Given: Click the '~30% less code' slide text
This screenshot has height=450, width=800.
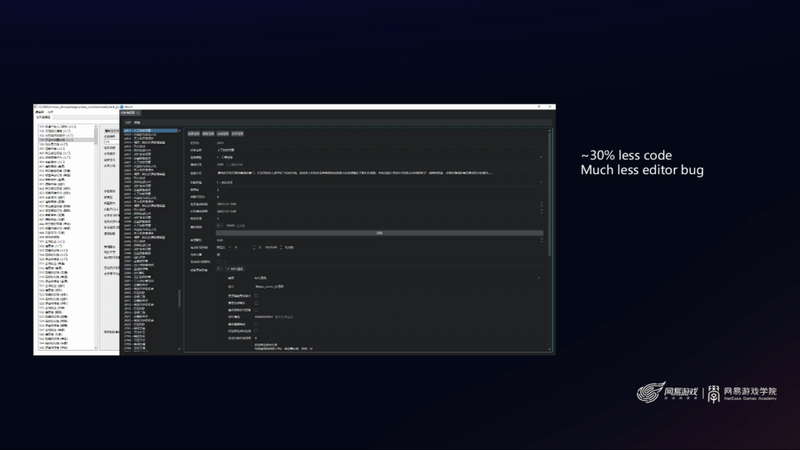Looking at the screenshot, I should pyautogui.click(x=626, y=155).
